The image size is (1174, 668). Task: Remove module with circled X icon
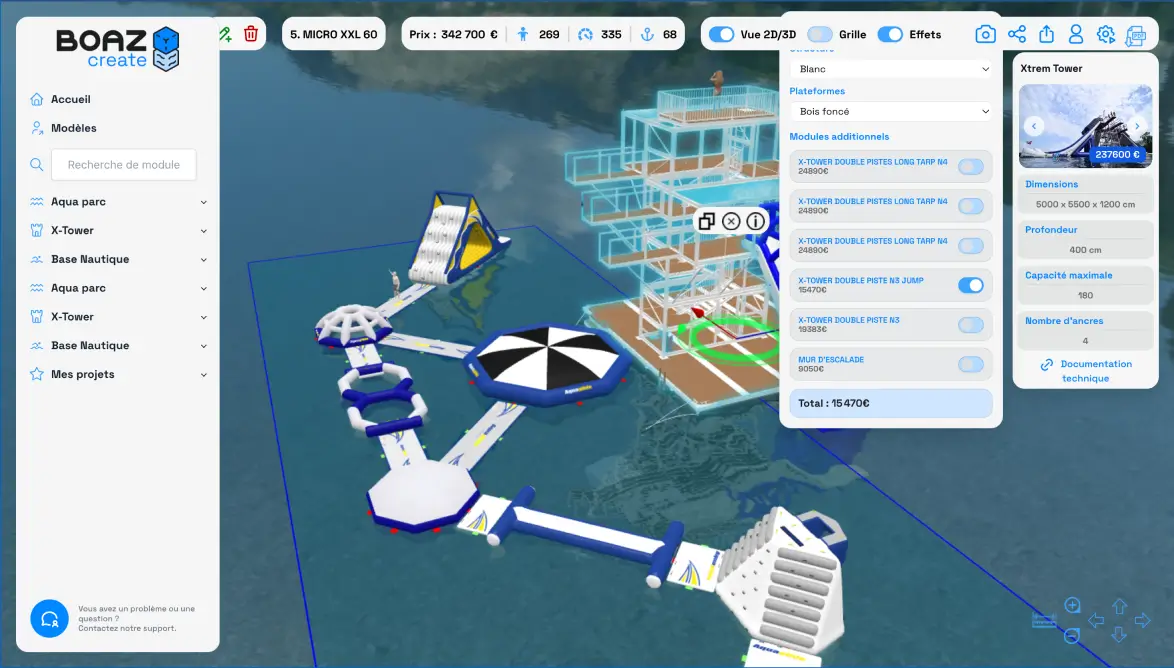[732, 221]
